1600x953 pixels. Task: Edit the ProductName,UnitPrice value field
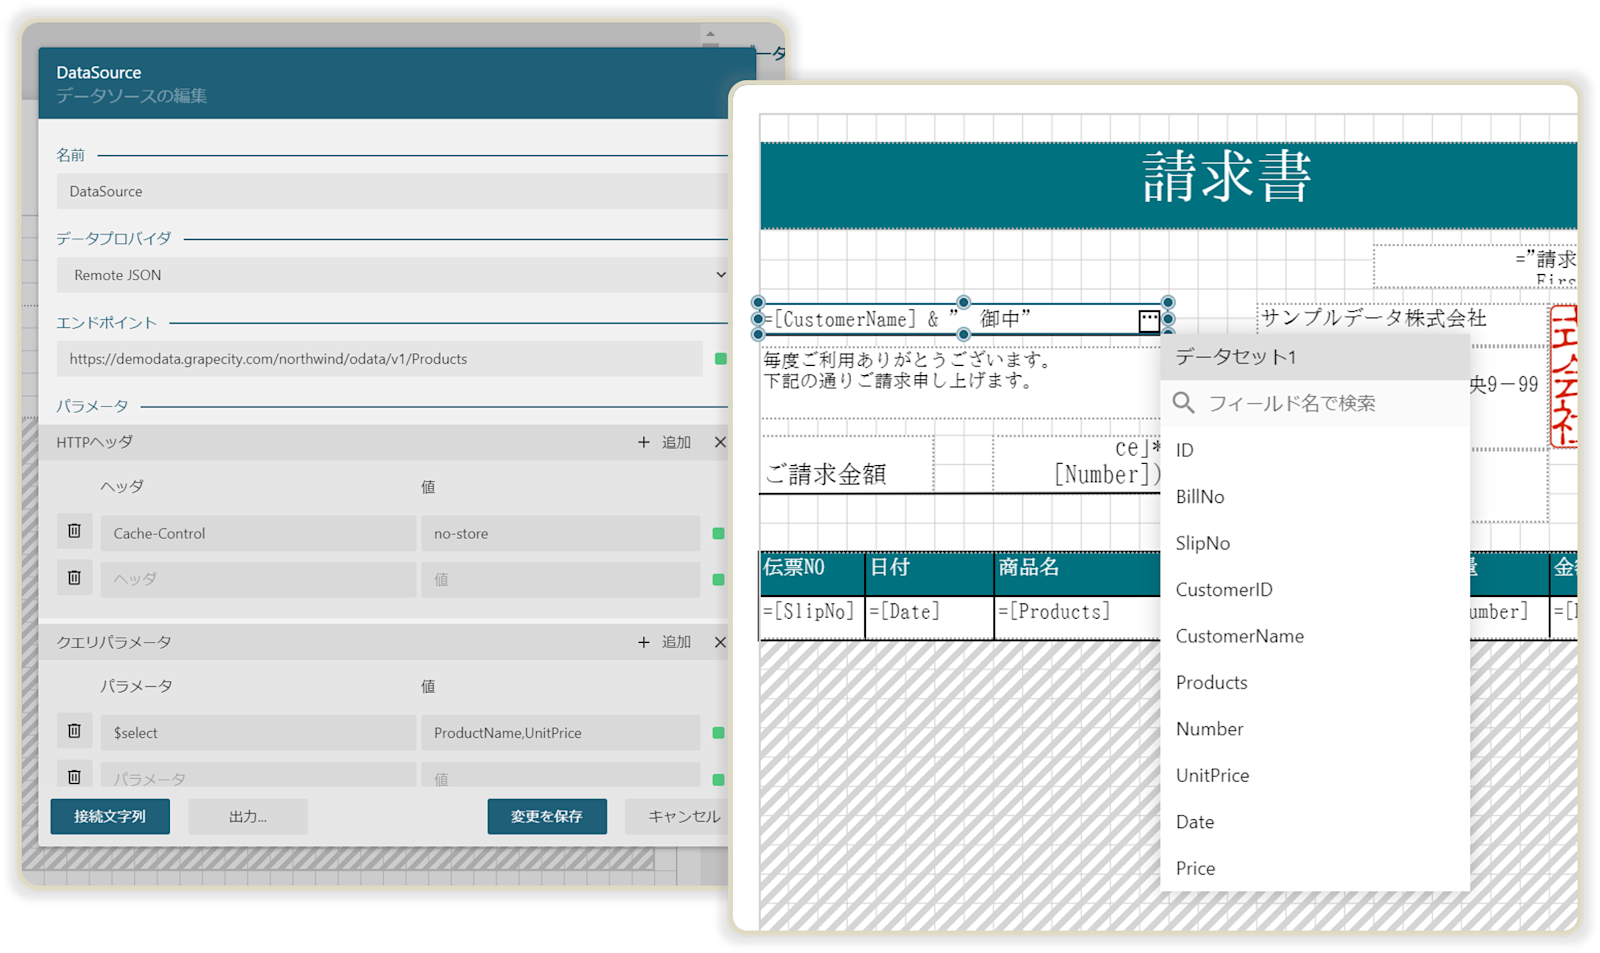click(x=560, y=733)
